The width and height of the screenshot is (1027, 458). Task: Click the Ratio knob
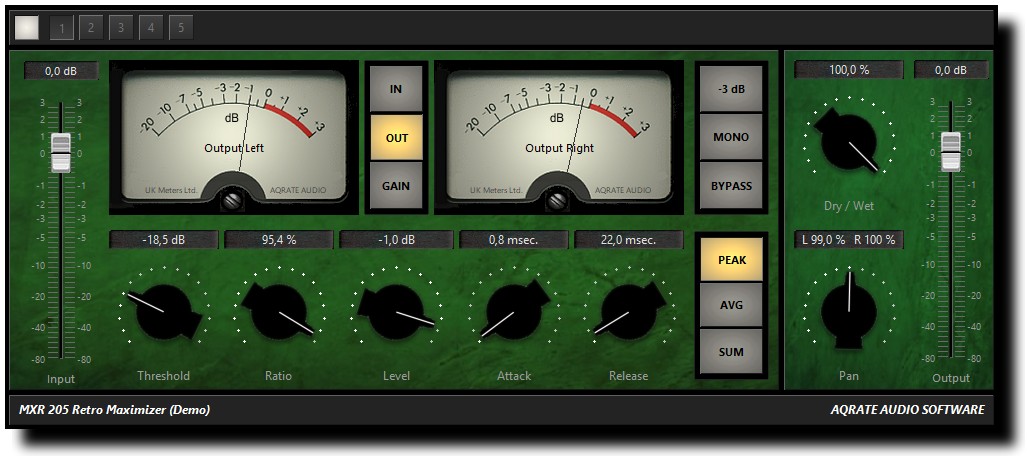[279, 311]
